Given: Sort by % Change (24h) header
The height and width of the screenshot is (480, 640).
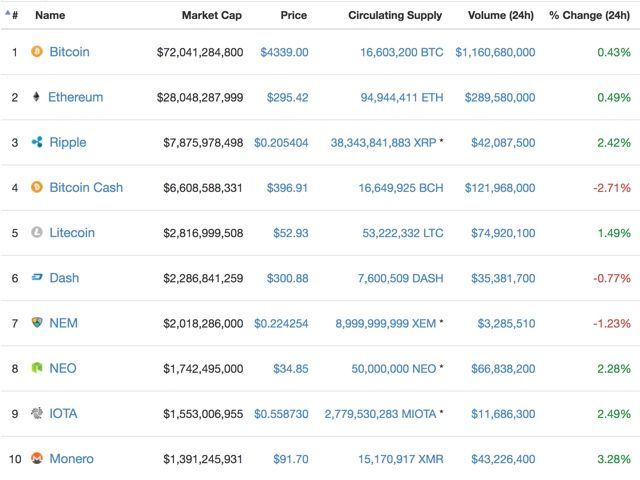Looking at the screenshot, I should [x=590, y=15].
